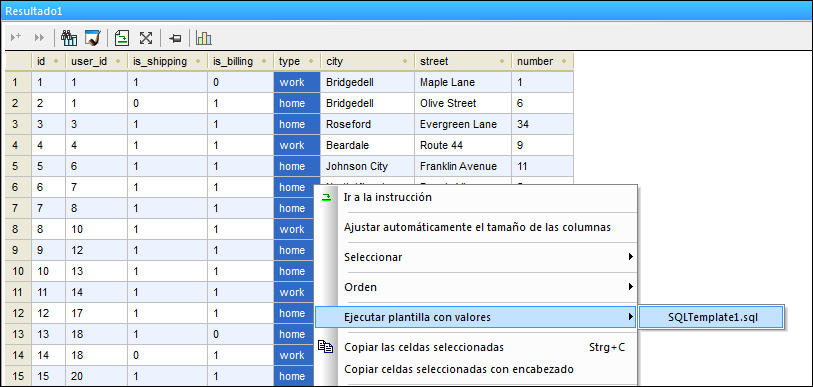Select Ejecutar plantilla con valores entry
This screenshot has width=813, height=387.
pos(476,317)
